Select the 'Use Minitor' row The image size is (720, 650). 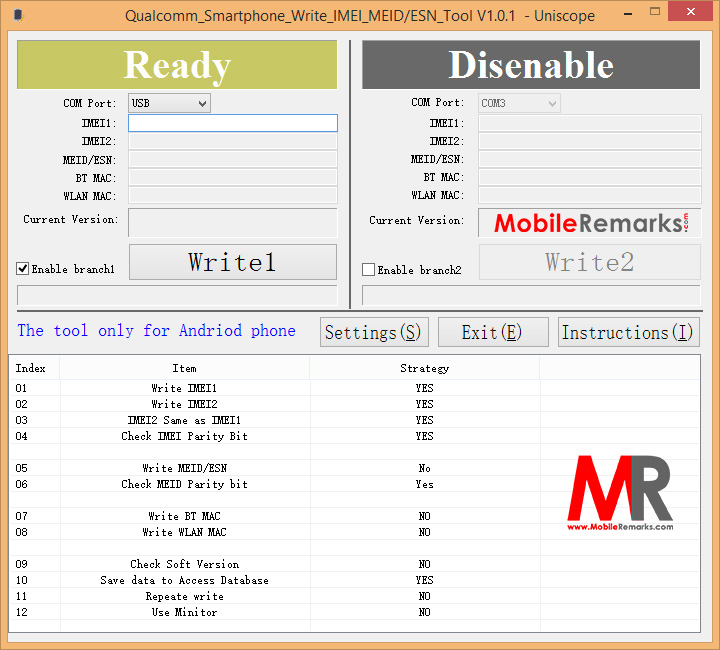click(x=355, y=612)
